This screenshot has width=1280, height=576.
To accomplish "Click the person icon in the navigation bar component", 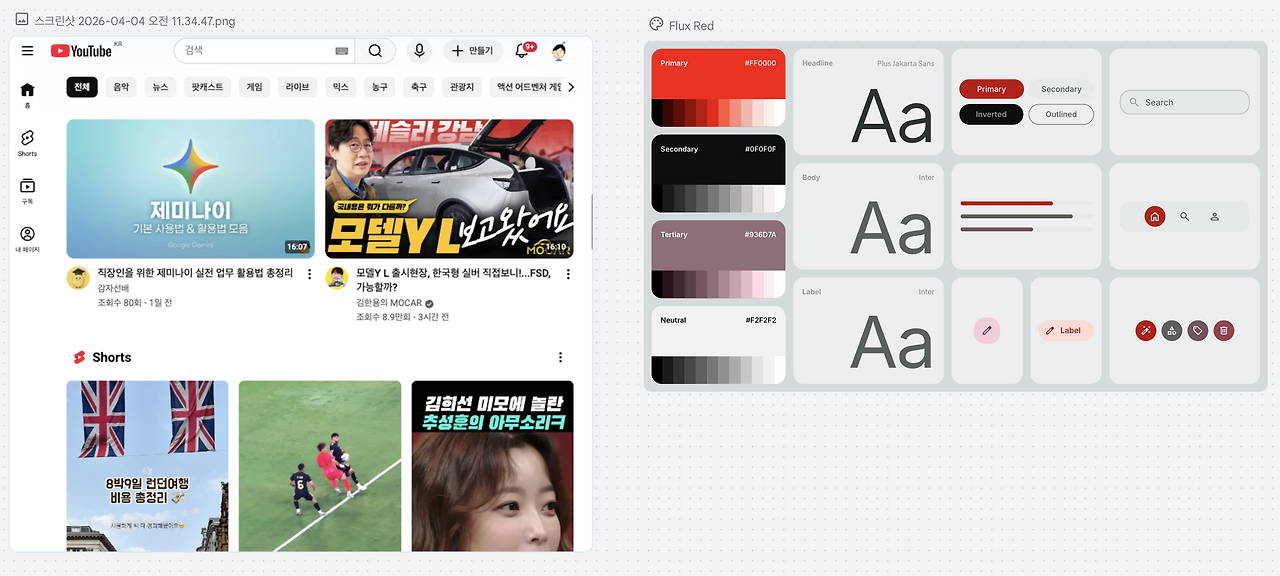I will 1215,216.
